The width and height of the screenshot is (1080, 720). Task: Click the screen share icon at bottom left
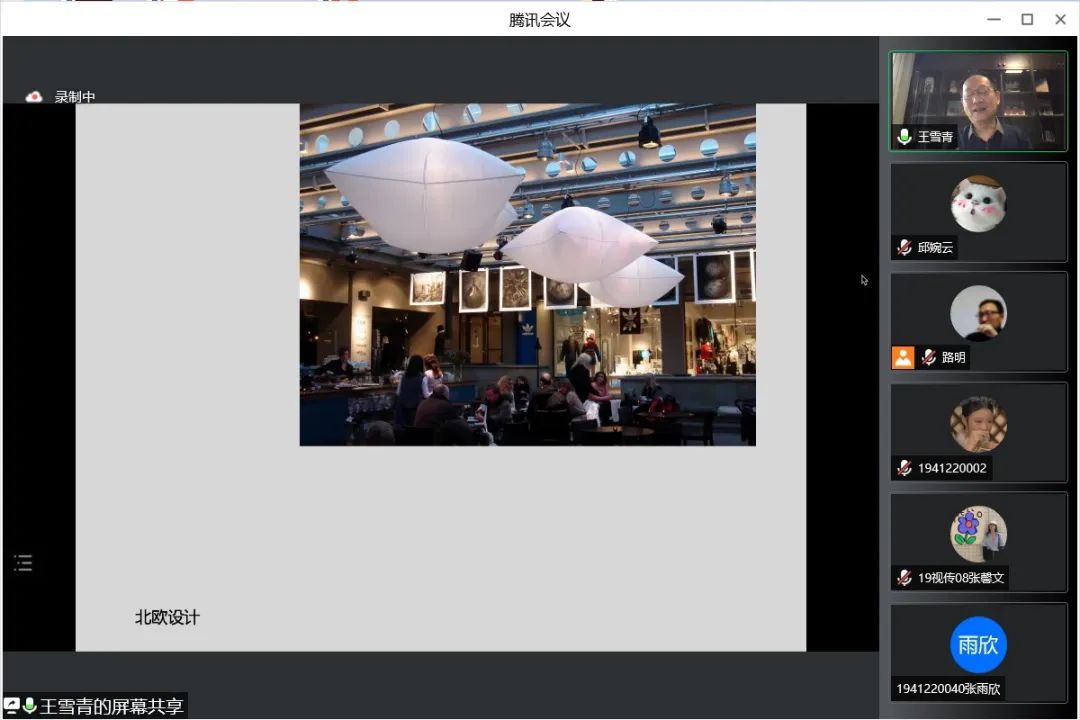click(x=12, y=706)
